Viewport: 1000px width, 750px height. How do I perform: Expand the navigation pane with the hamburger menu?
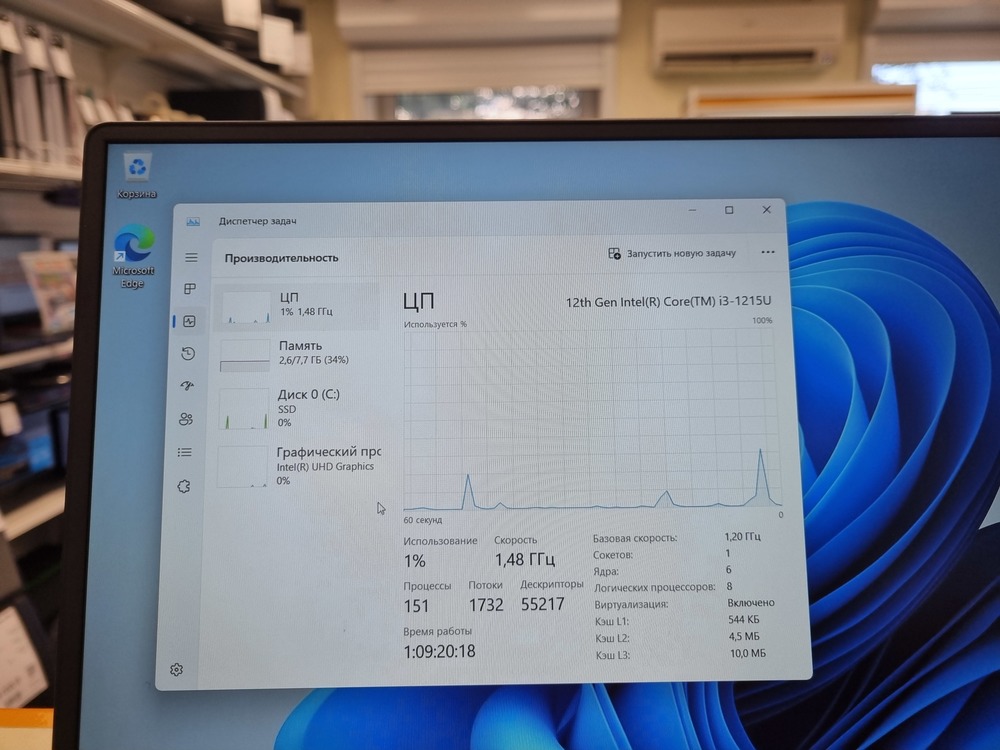[x=191, y=256]
